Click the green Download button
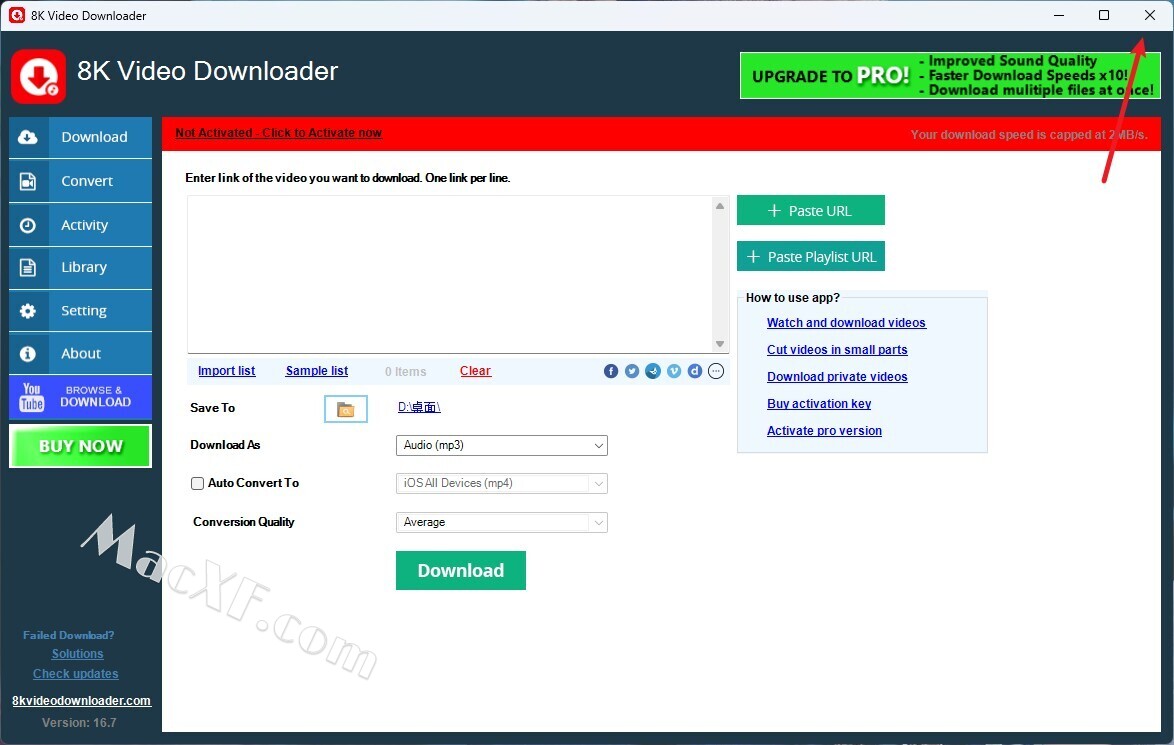This screenshot has height=745, width=1174. click(x=460, y=571)
